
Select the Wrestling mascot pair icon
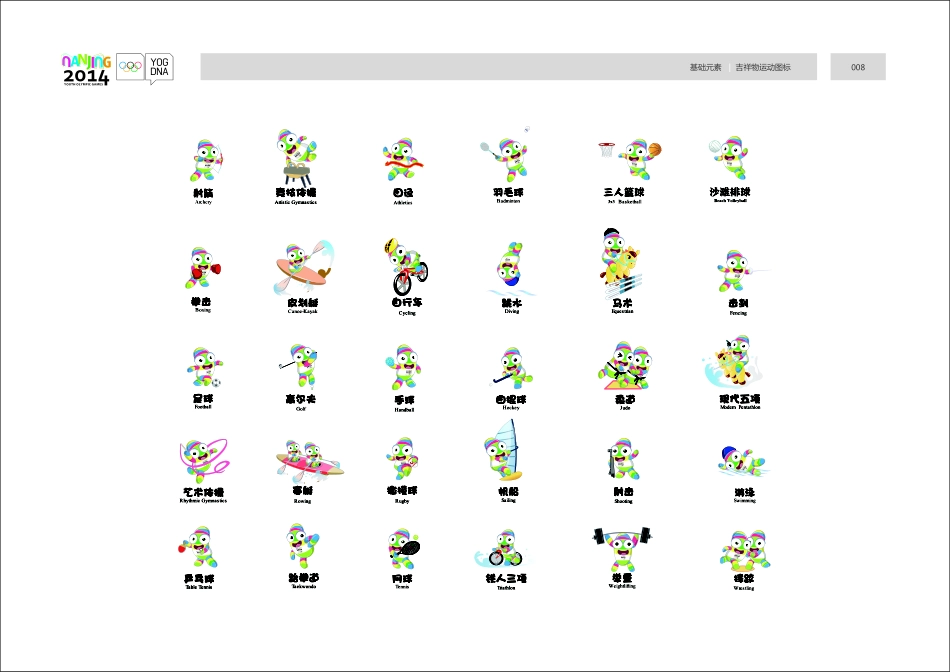[x=743, y=551]
